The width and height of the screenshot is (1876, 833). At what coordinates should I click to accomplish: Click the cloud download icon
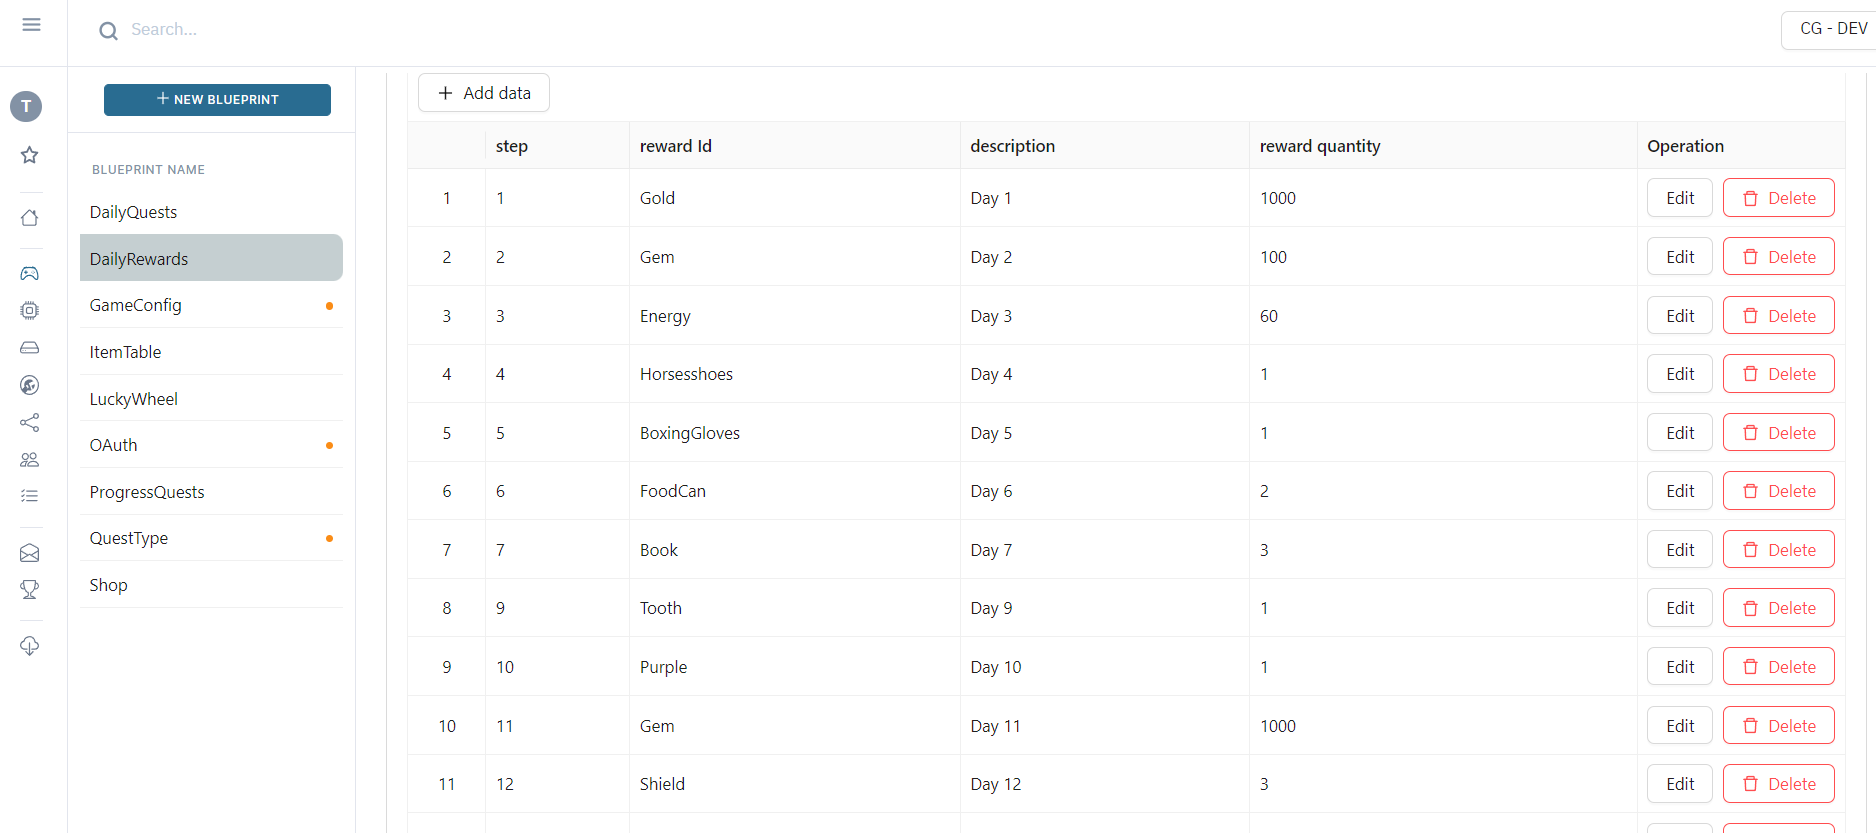click(x=30, y=646)
